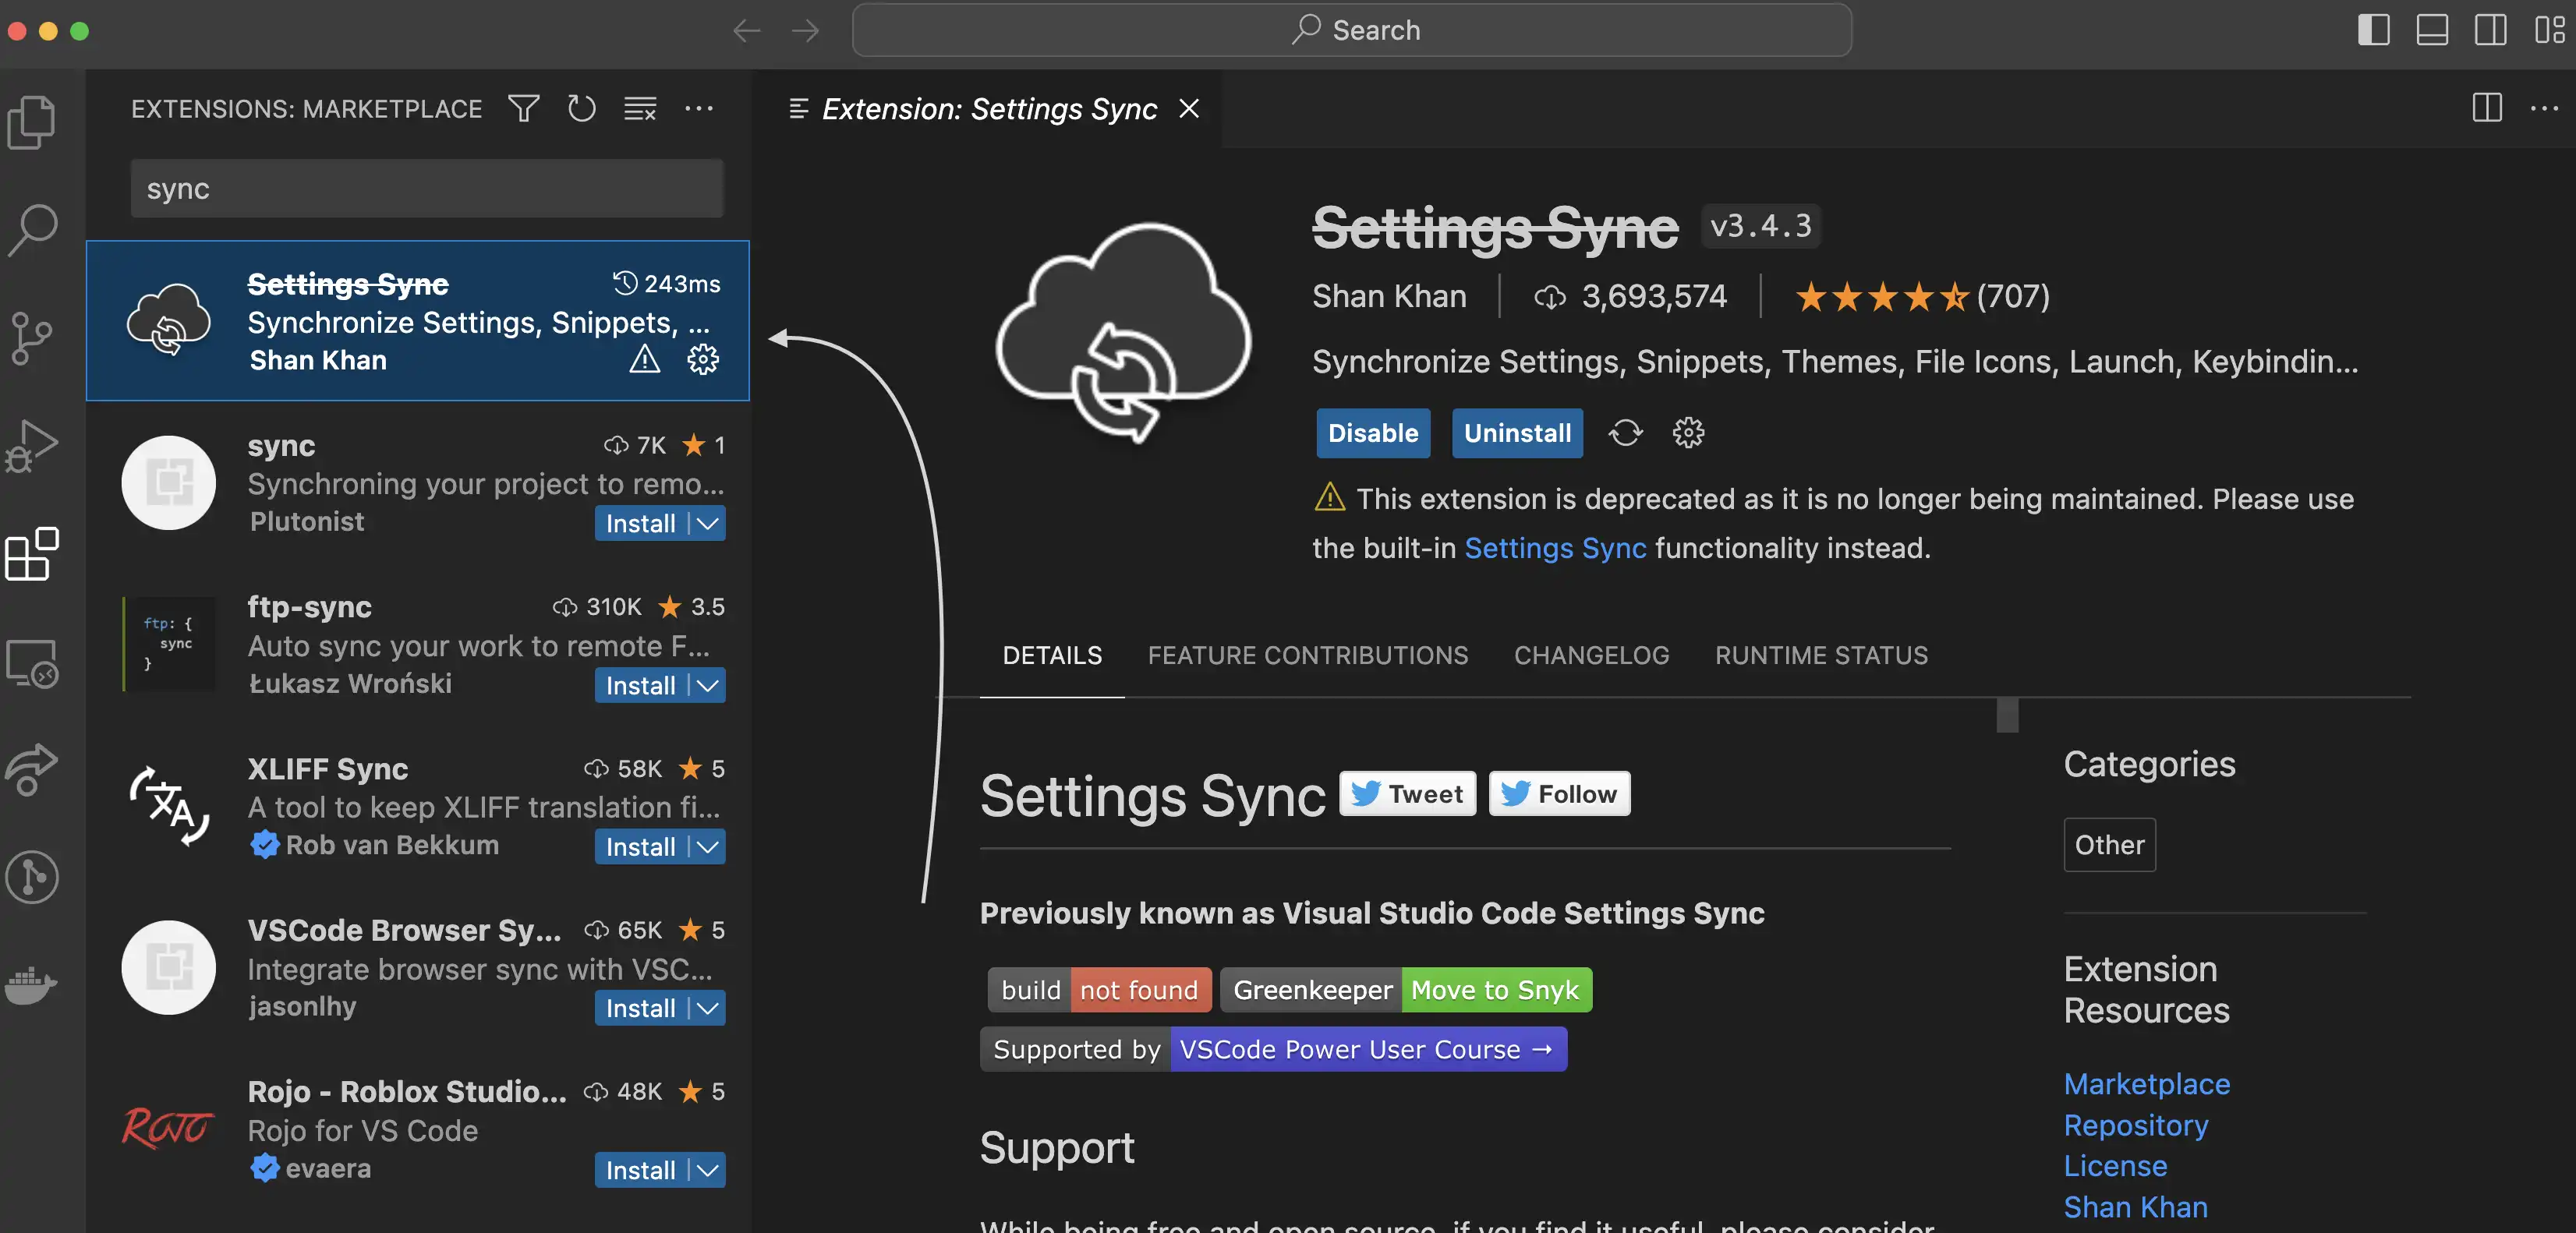Click inside the sync search field

[426, 188]
